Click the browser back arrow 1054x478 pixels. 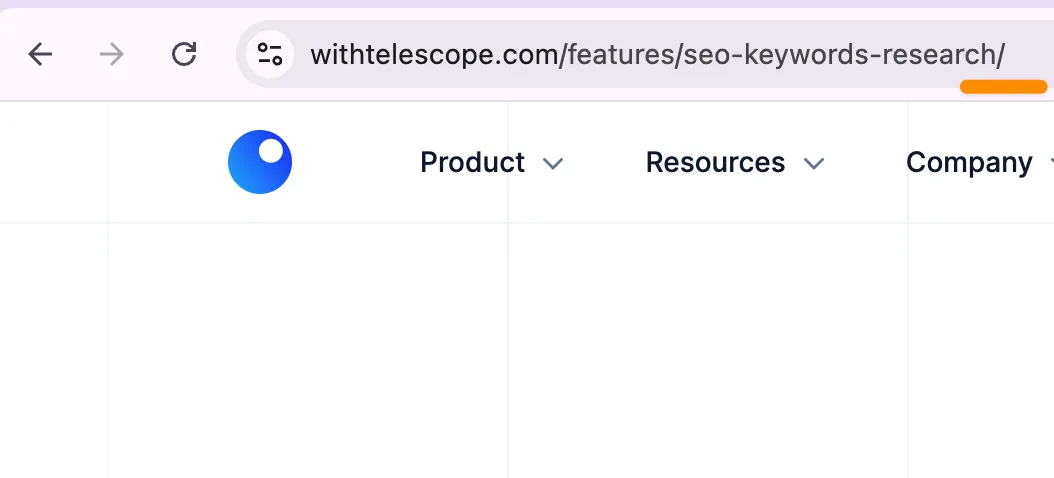pyautogui.click(x=40, y=54)
